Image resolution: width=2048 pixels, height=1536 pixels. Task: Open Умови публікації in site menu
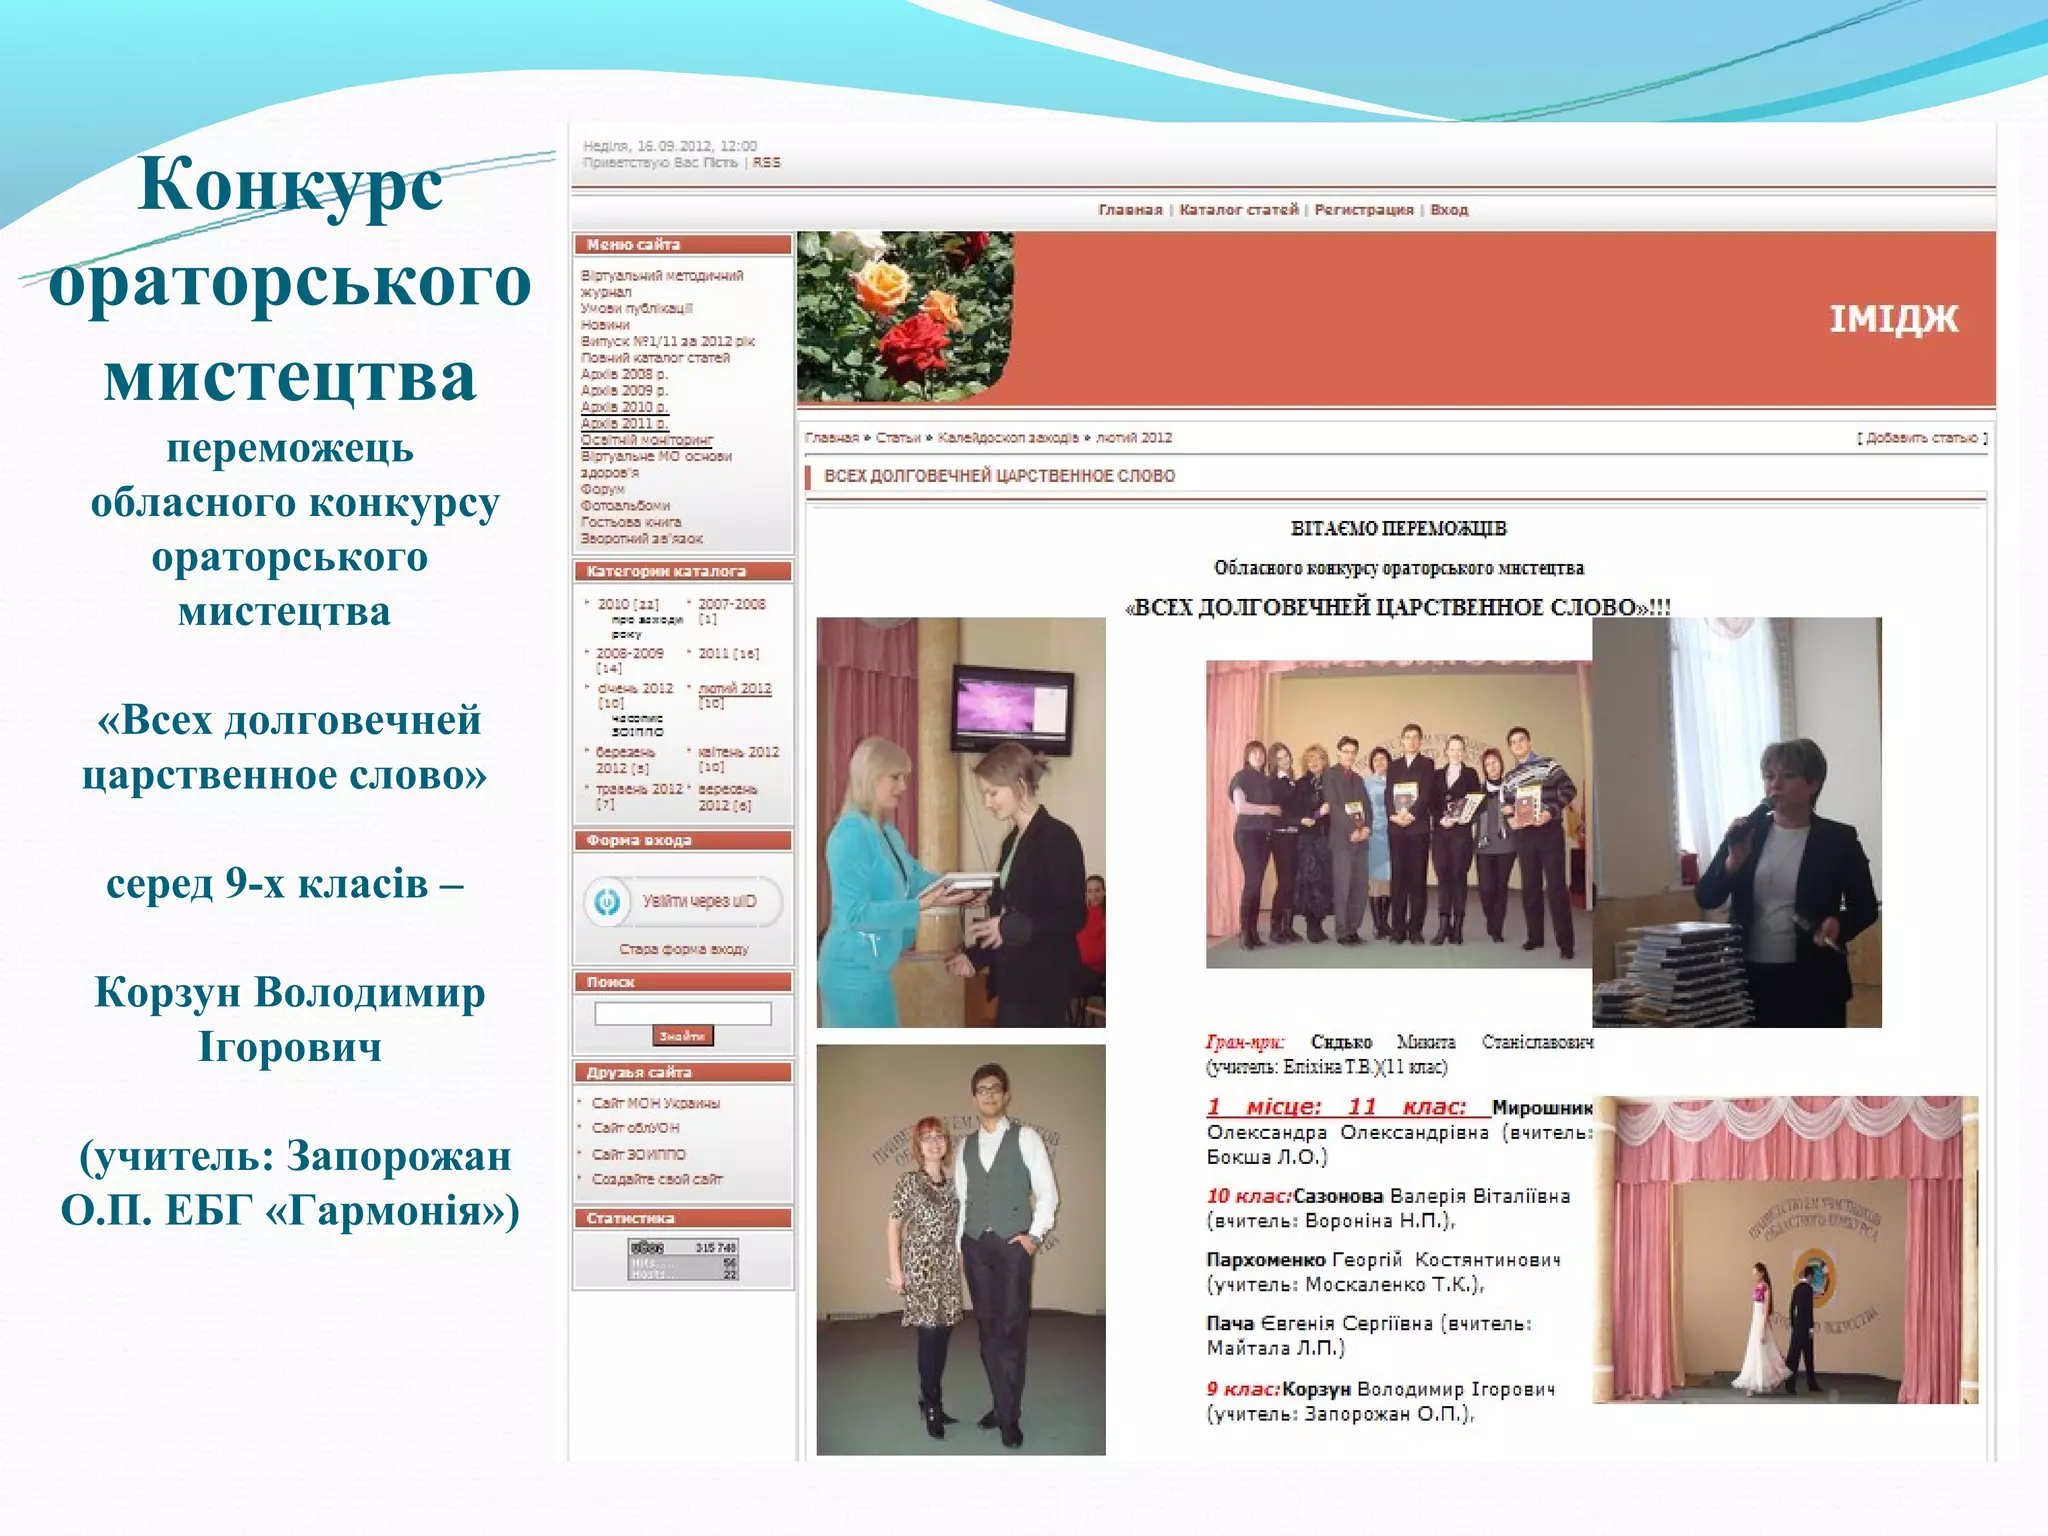click(637, 308)
